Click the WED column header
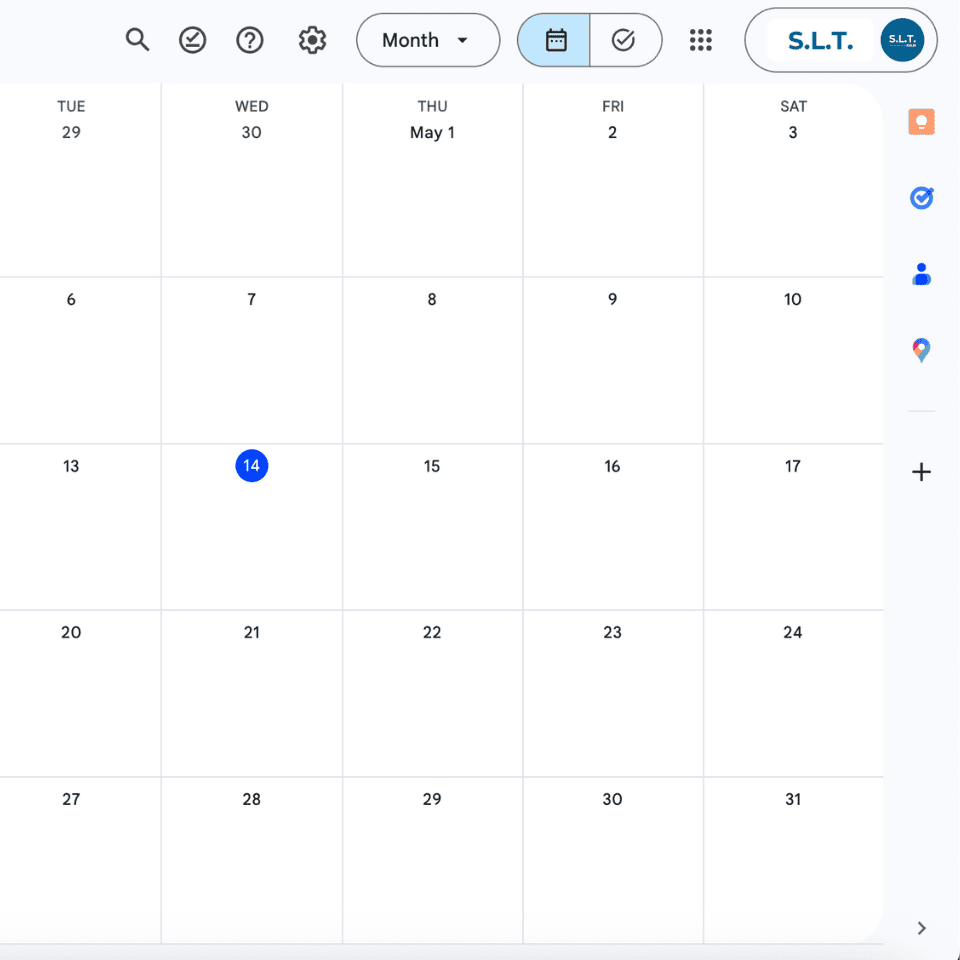The width and height of the screenshot is (960, 960). pos(252,106)
